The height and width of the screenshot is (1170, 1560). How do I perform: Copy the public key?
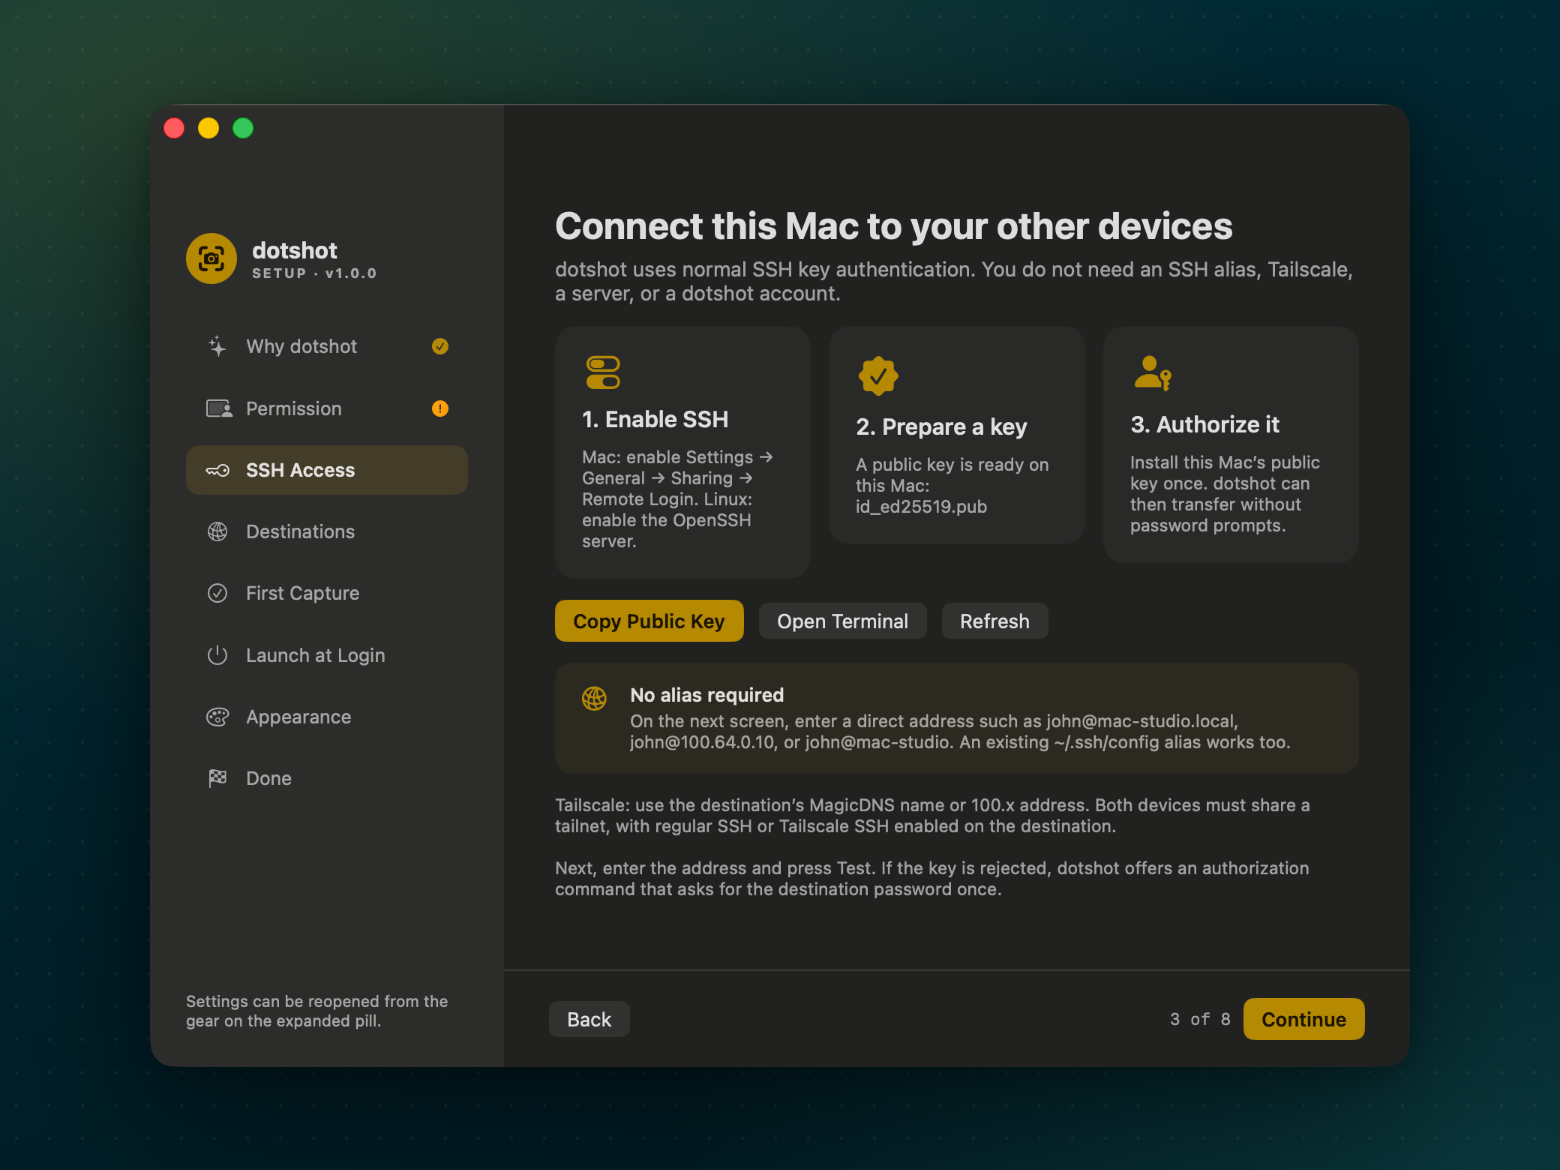point(649,621)
